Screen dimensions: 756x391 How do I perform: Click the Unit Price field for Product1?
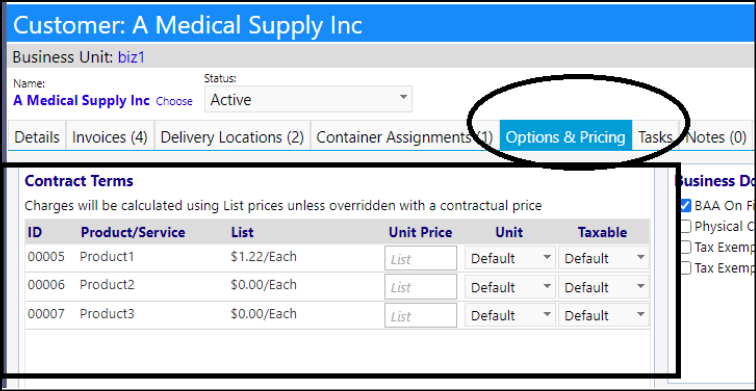[x=420, y=258]
